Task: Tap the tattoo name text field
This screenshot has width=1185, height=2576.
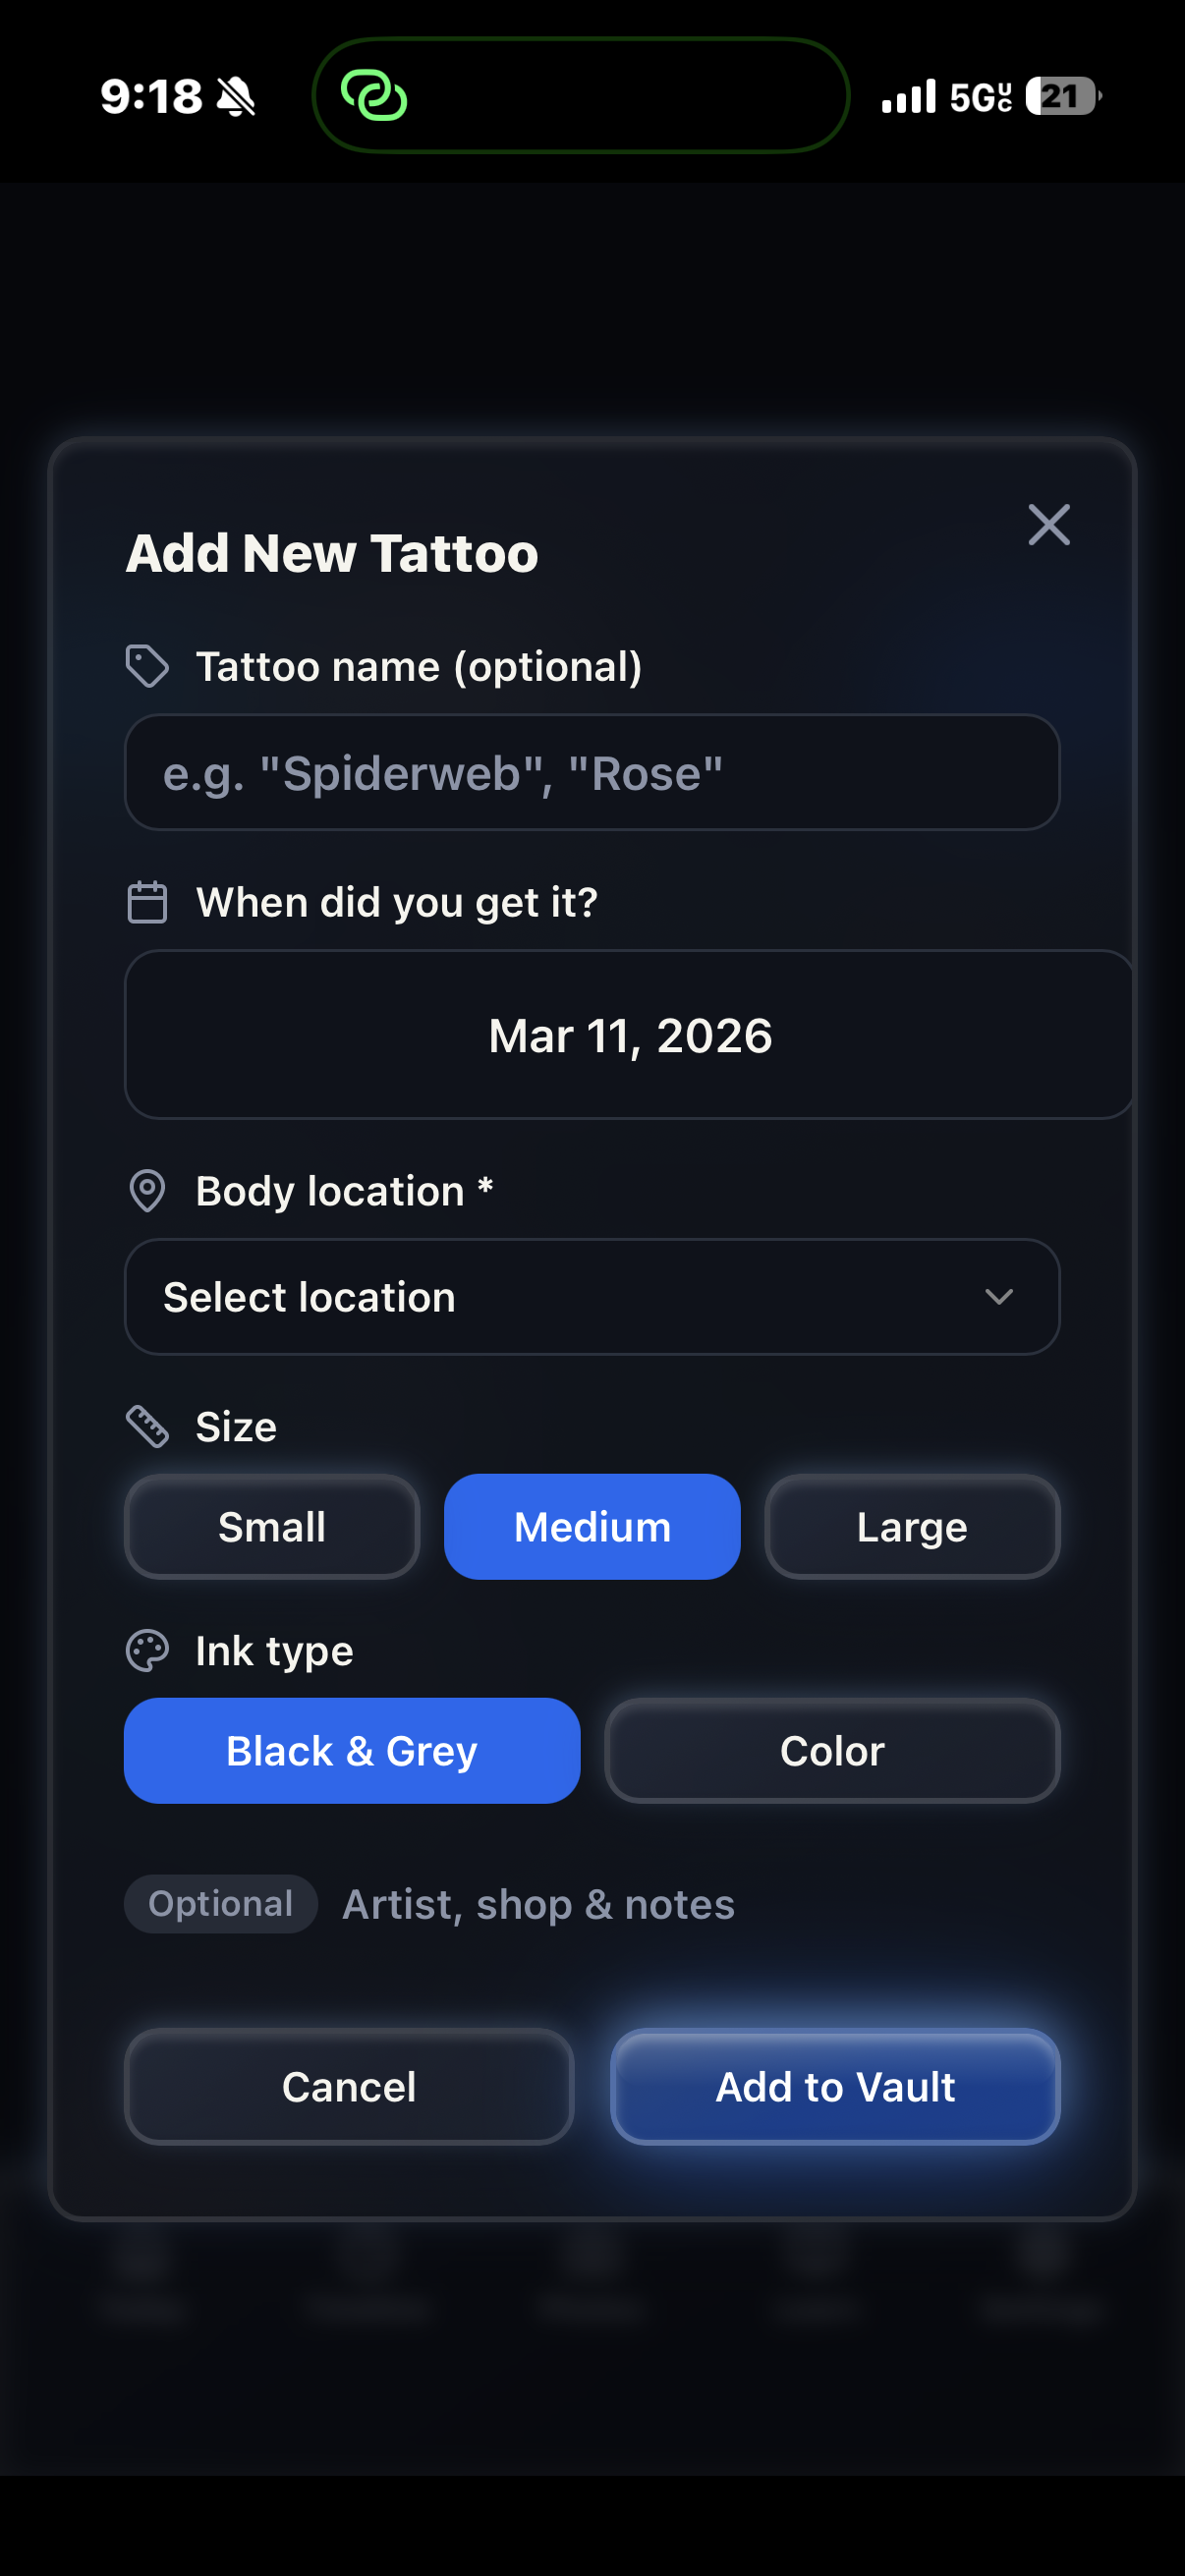Action: point(592,772)
